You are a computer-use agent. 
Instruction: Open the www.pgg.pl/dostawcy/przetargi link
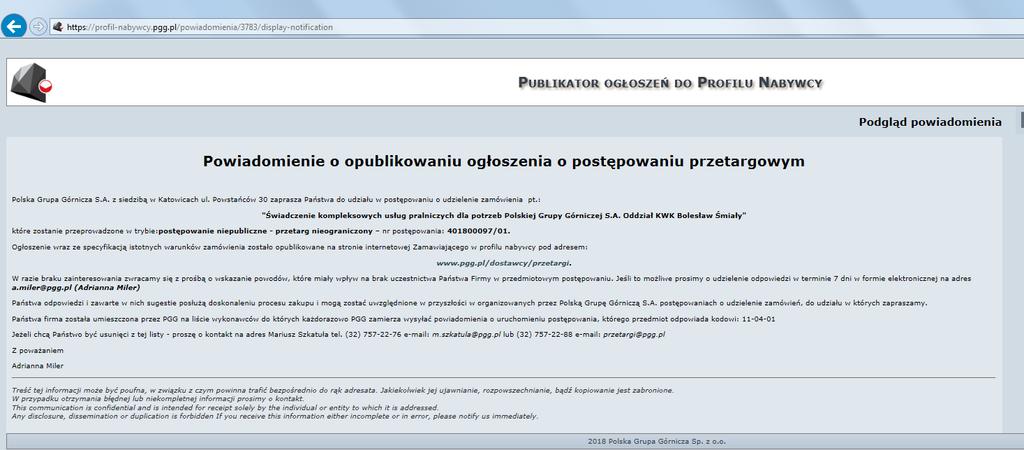(x=504, y=263)
